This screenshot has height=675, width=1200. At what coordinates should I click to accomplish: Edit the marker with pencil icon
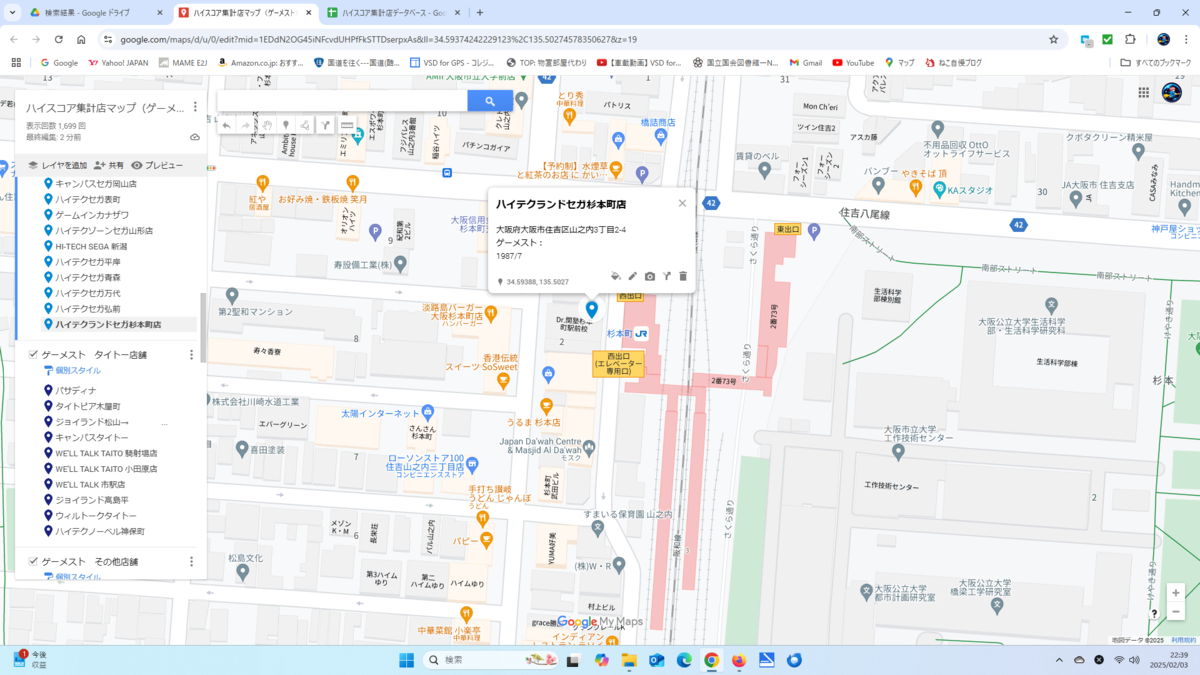click(x=633, y=276)
